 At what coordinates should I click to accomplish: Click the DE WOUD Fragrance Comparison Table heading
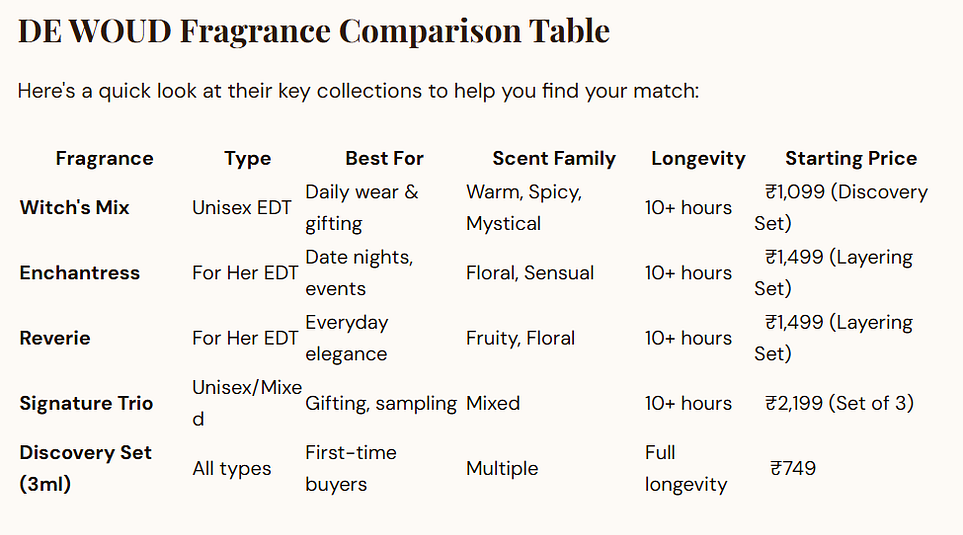[x=313, y=31]
